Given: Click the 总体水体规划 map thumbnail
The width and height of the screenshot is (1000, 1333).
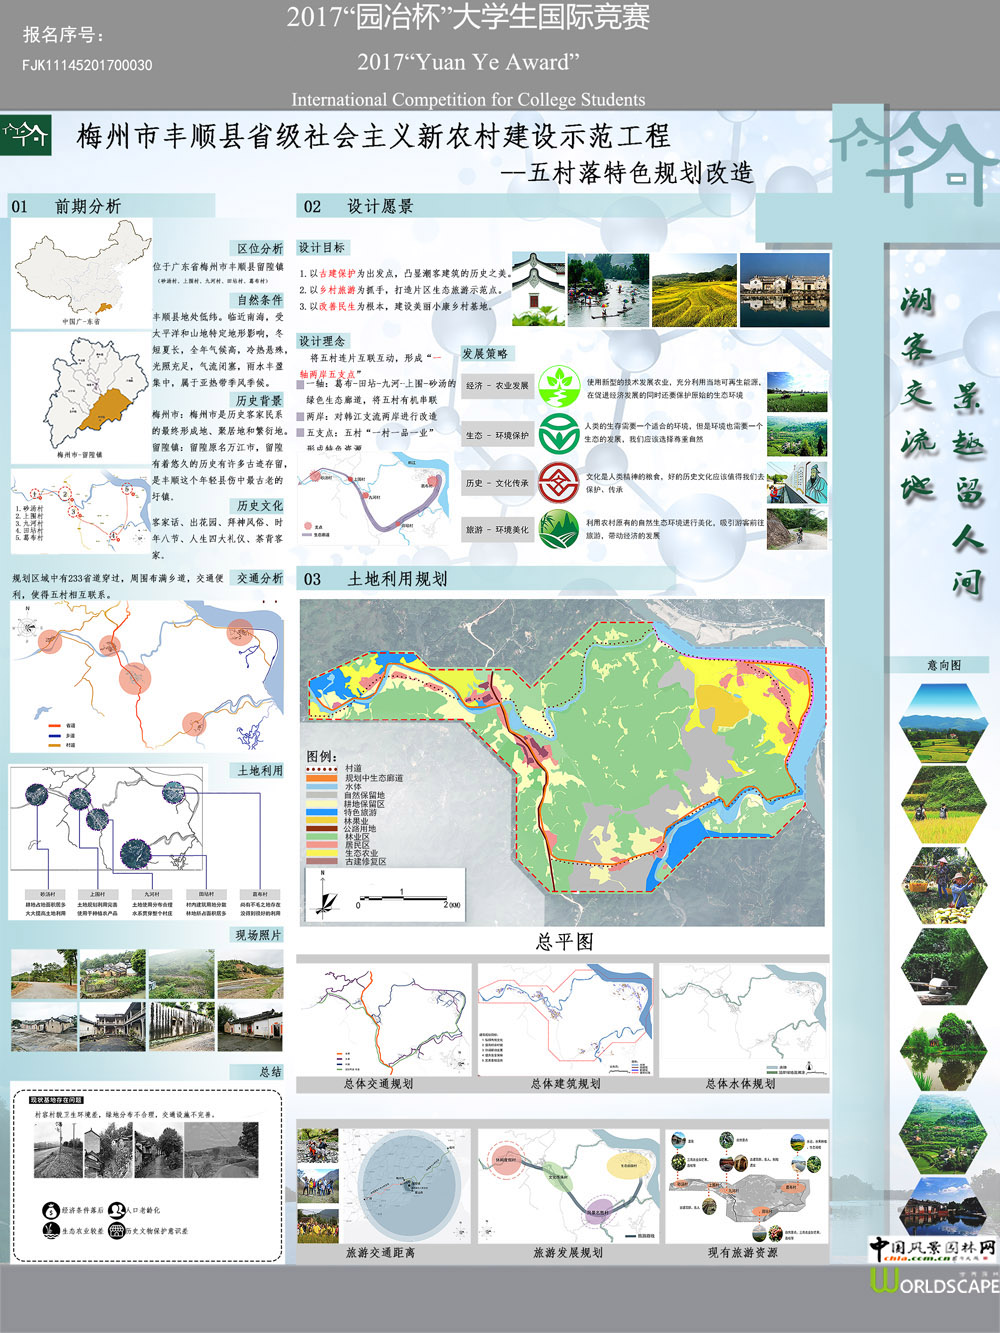Looking at the screenshot, I should pyautogui.click(x=744, y=1020).
